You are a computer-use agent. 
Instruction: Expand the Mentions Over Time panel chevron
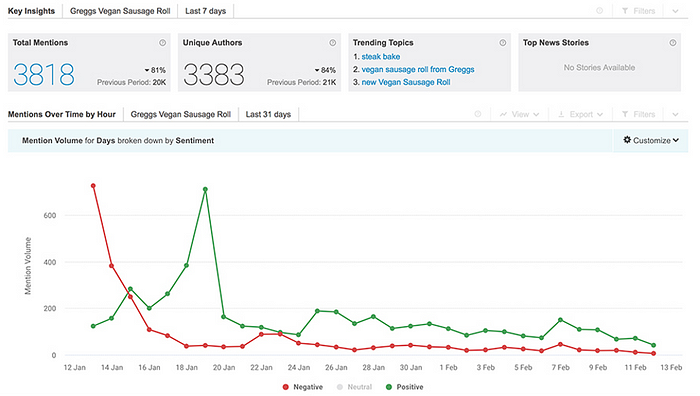pos(675,115)
